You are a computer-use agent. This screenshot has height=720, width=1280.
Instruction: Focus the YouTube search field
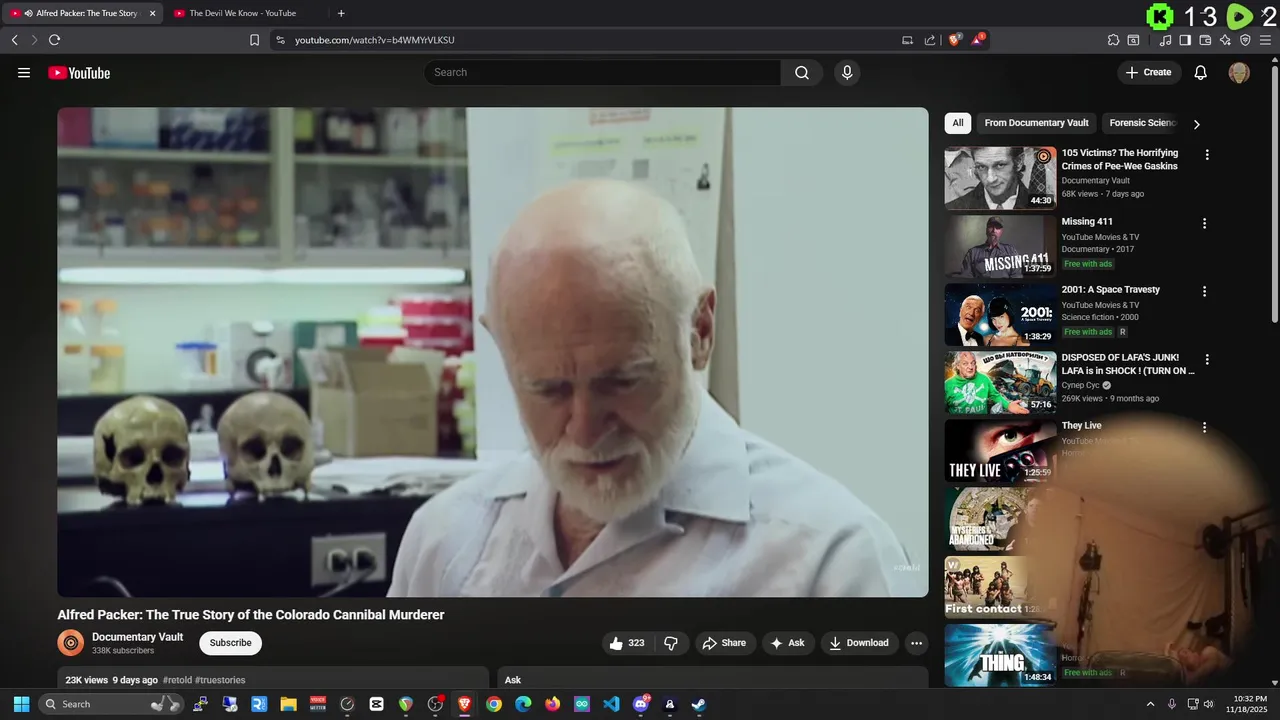click(x=602, y=72)
